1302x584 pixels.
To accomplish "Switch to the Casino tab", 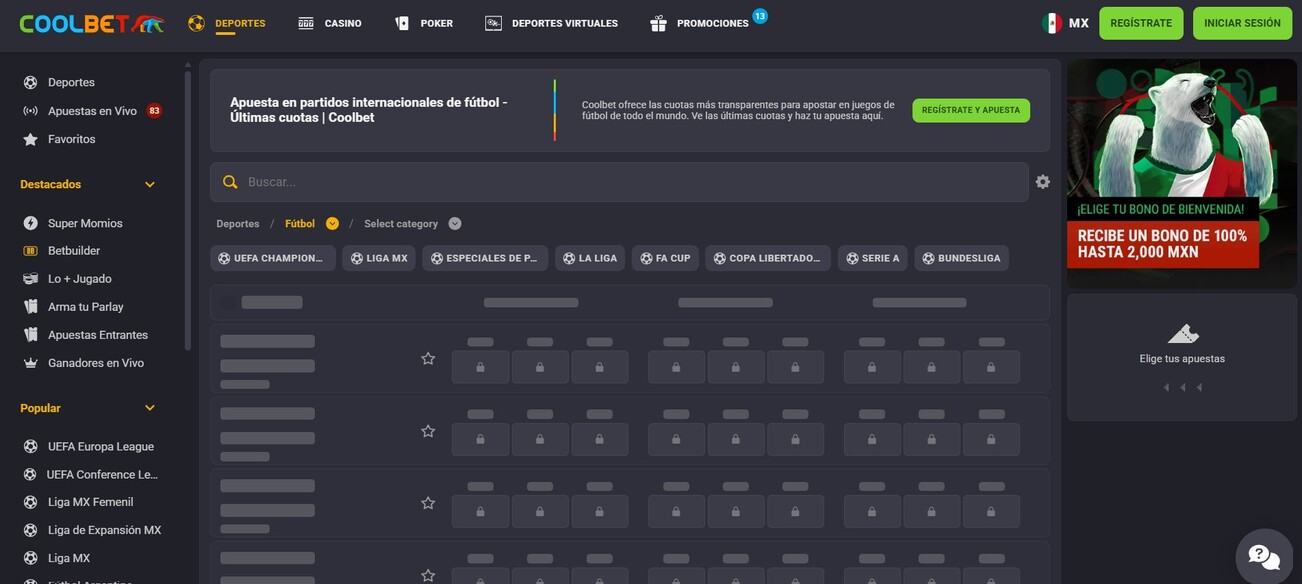I will pos(330,23).
